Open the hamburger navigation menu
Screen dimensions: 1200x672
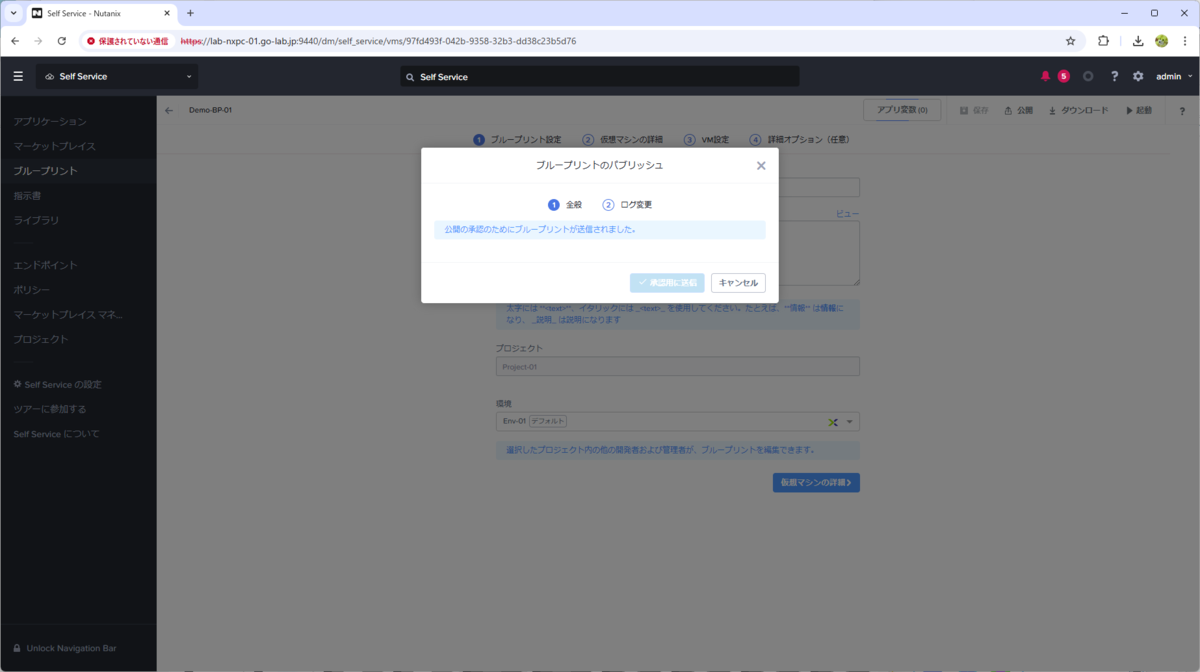click(x=18, y=76)
